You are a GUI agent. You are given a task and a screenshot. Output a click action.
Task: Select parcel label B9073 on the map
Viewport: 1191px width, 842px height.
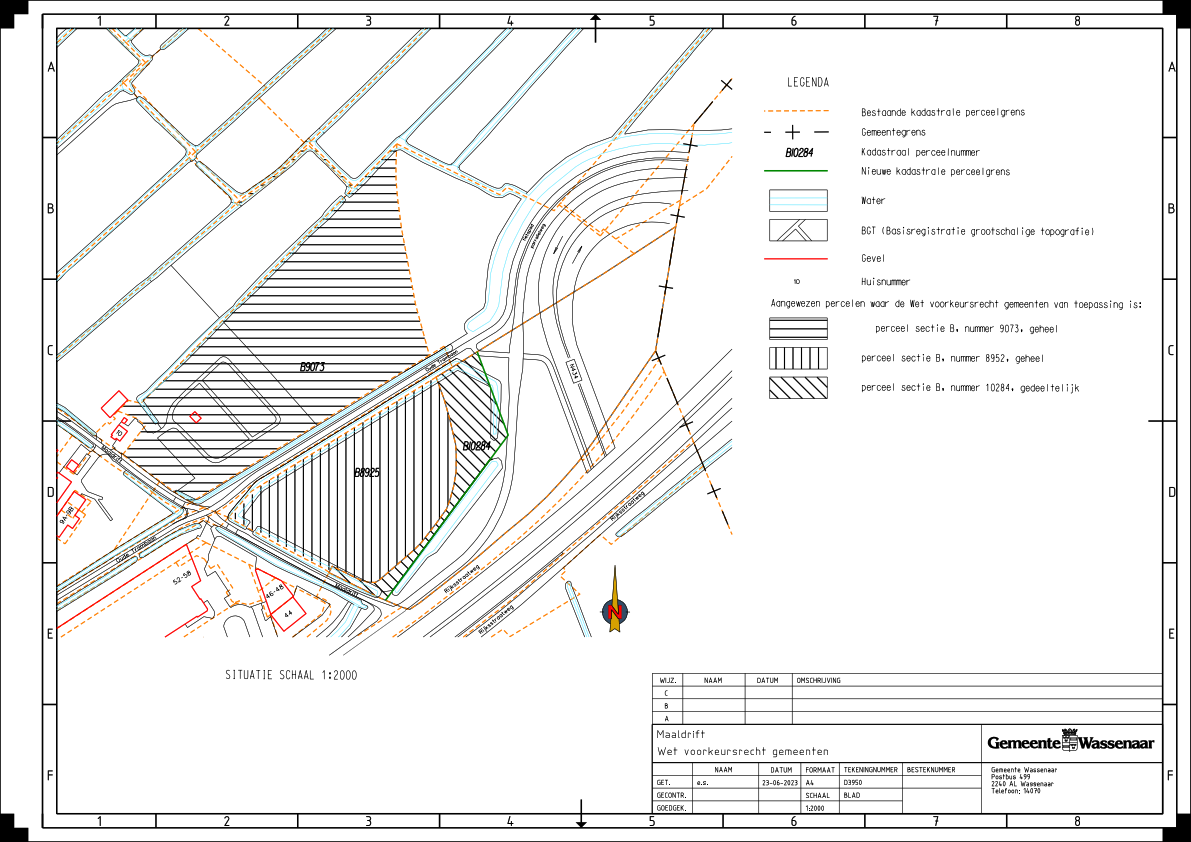coord(313,368)
